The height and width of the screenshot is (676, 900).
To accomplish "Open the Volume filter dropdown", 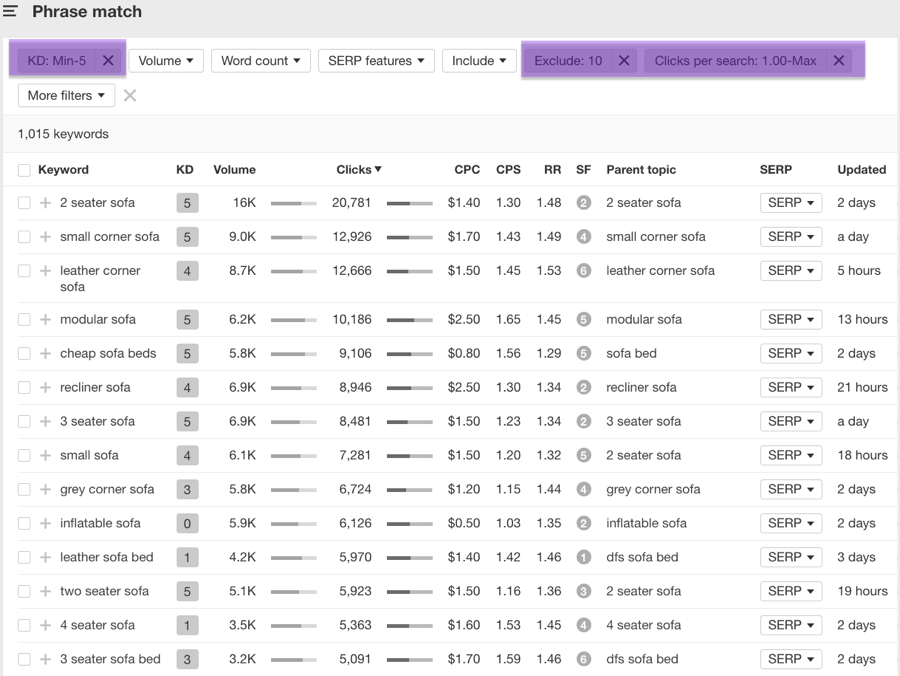I will 166,61.
